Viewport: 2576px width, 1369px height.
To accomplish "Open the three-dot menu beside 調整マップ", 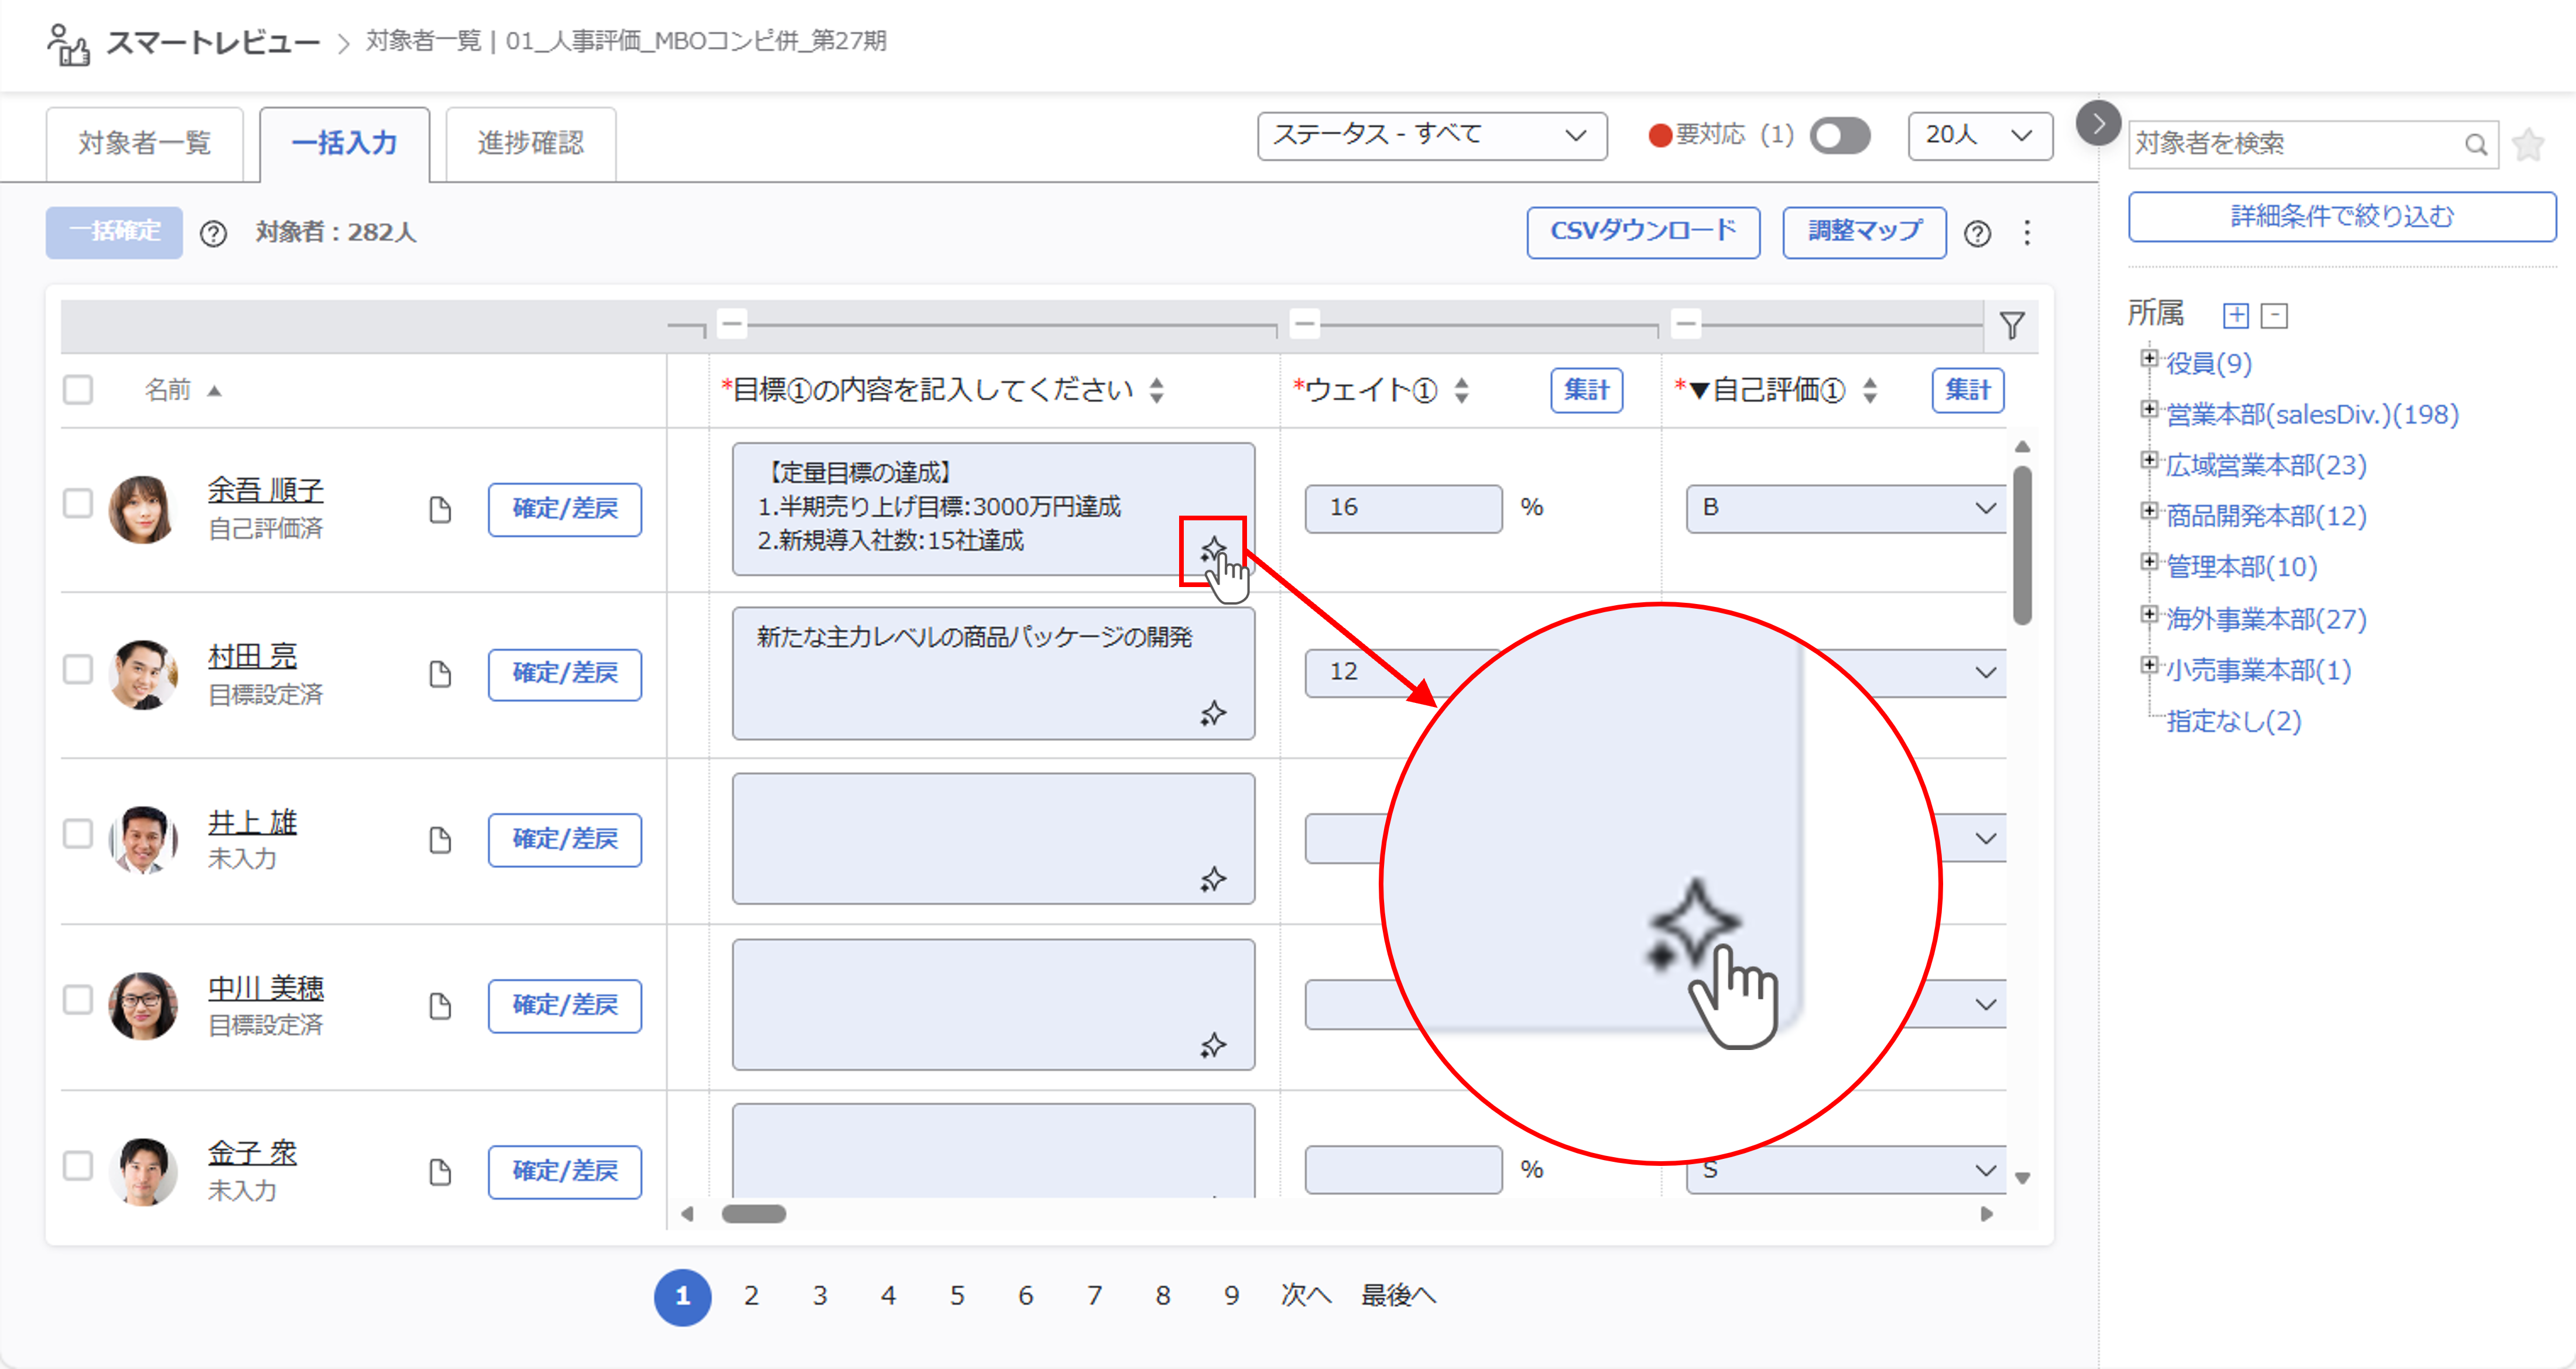I will click(x=2027, y=233).
